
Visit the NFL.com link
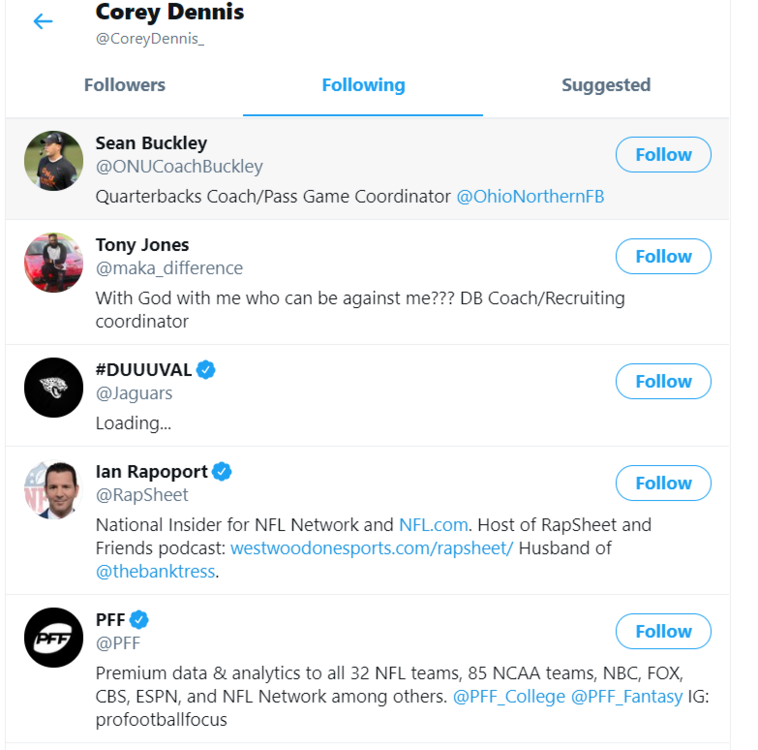(x=433, y=525)
